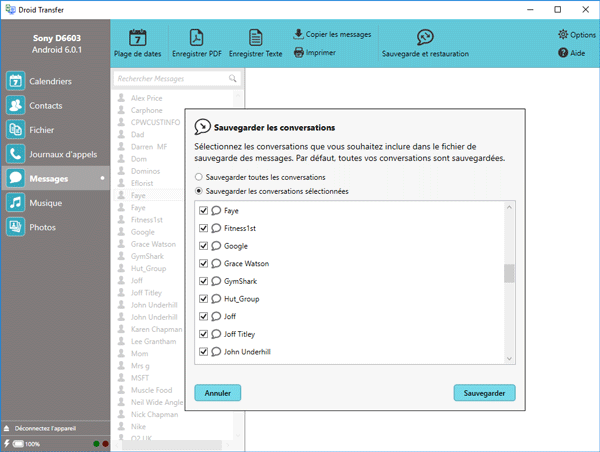Open Musique in the sidebar
This screenshot has width=600, height=452.
[55, 202]
